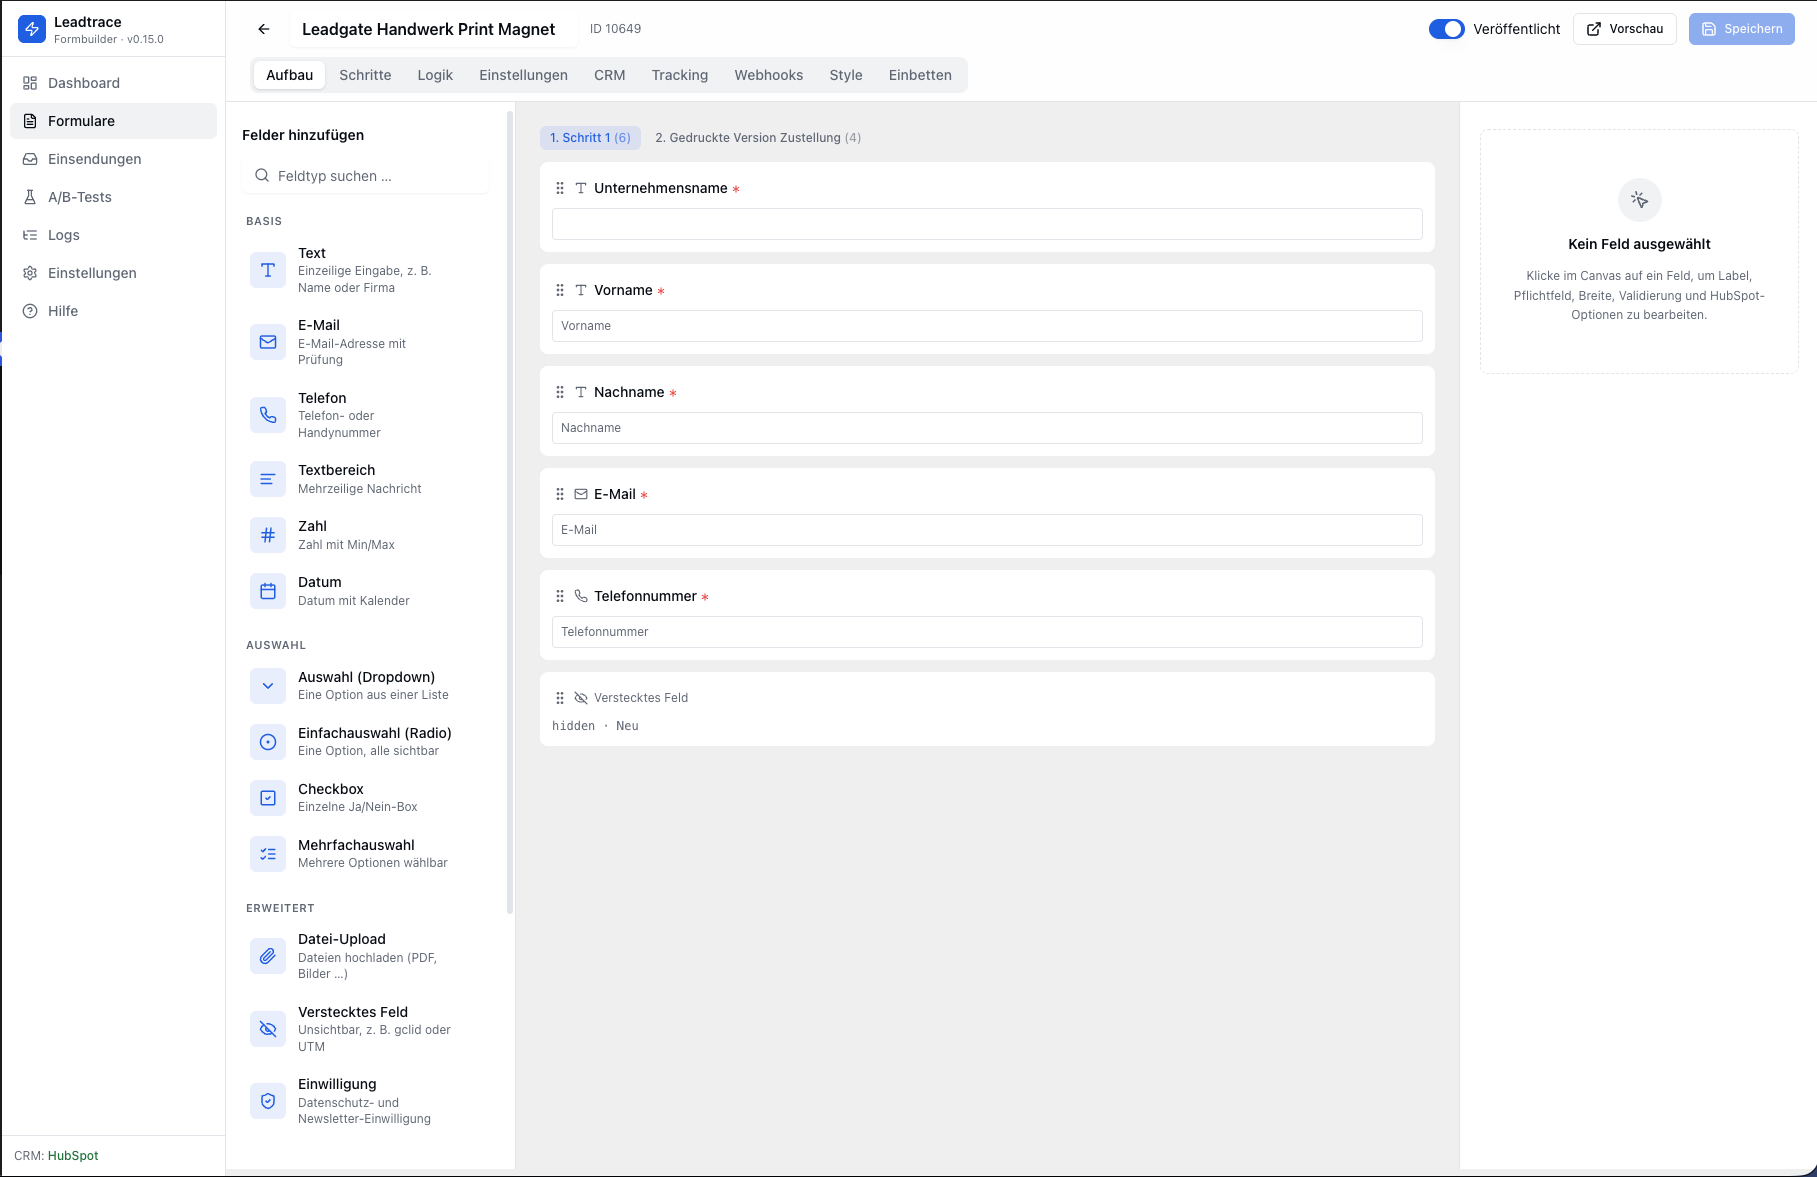Open Einsendungen in the sidebar
The height and width of the screenshot is (1177, 1817).
[x=113, y=159]
